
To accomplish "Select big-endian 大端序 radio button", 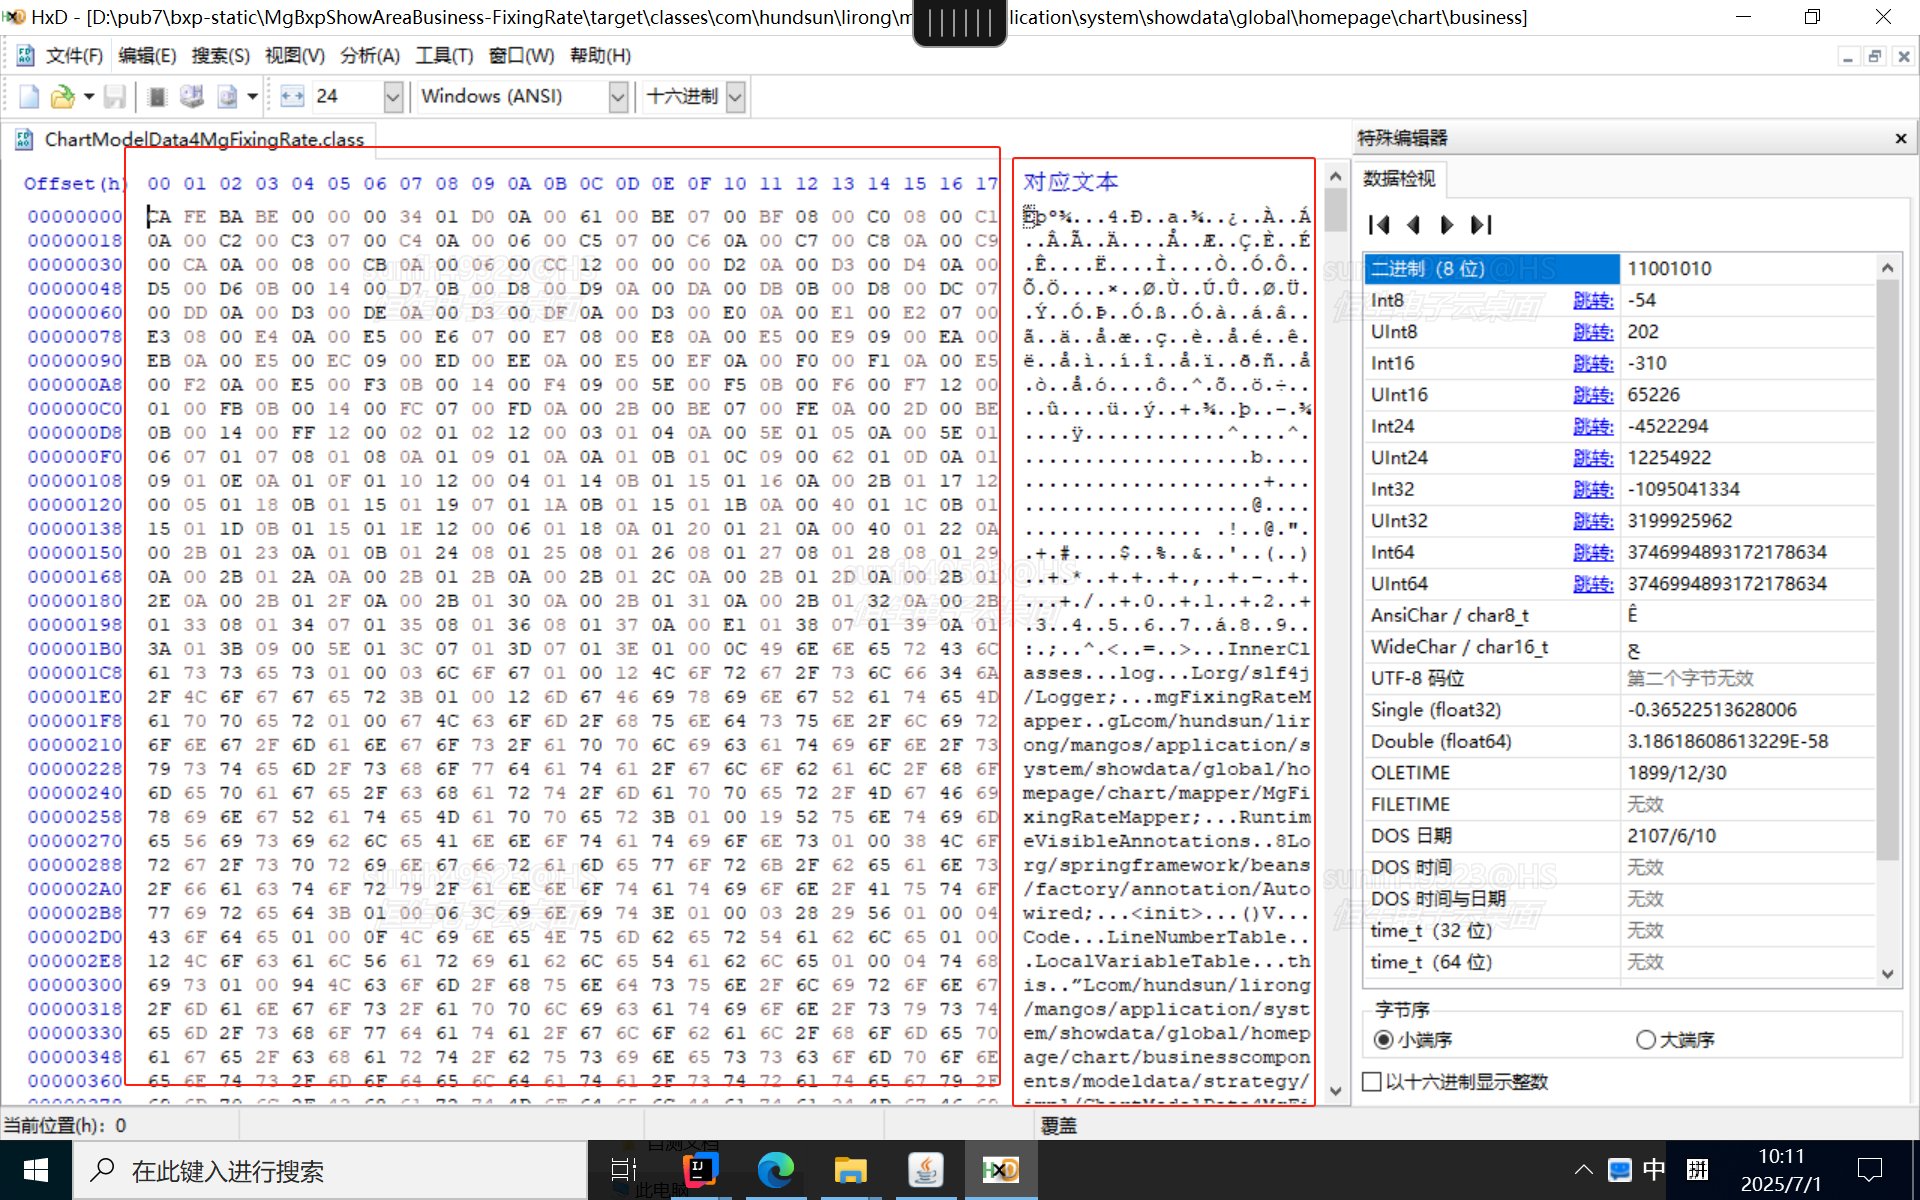I will pos(1645,1040).
